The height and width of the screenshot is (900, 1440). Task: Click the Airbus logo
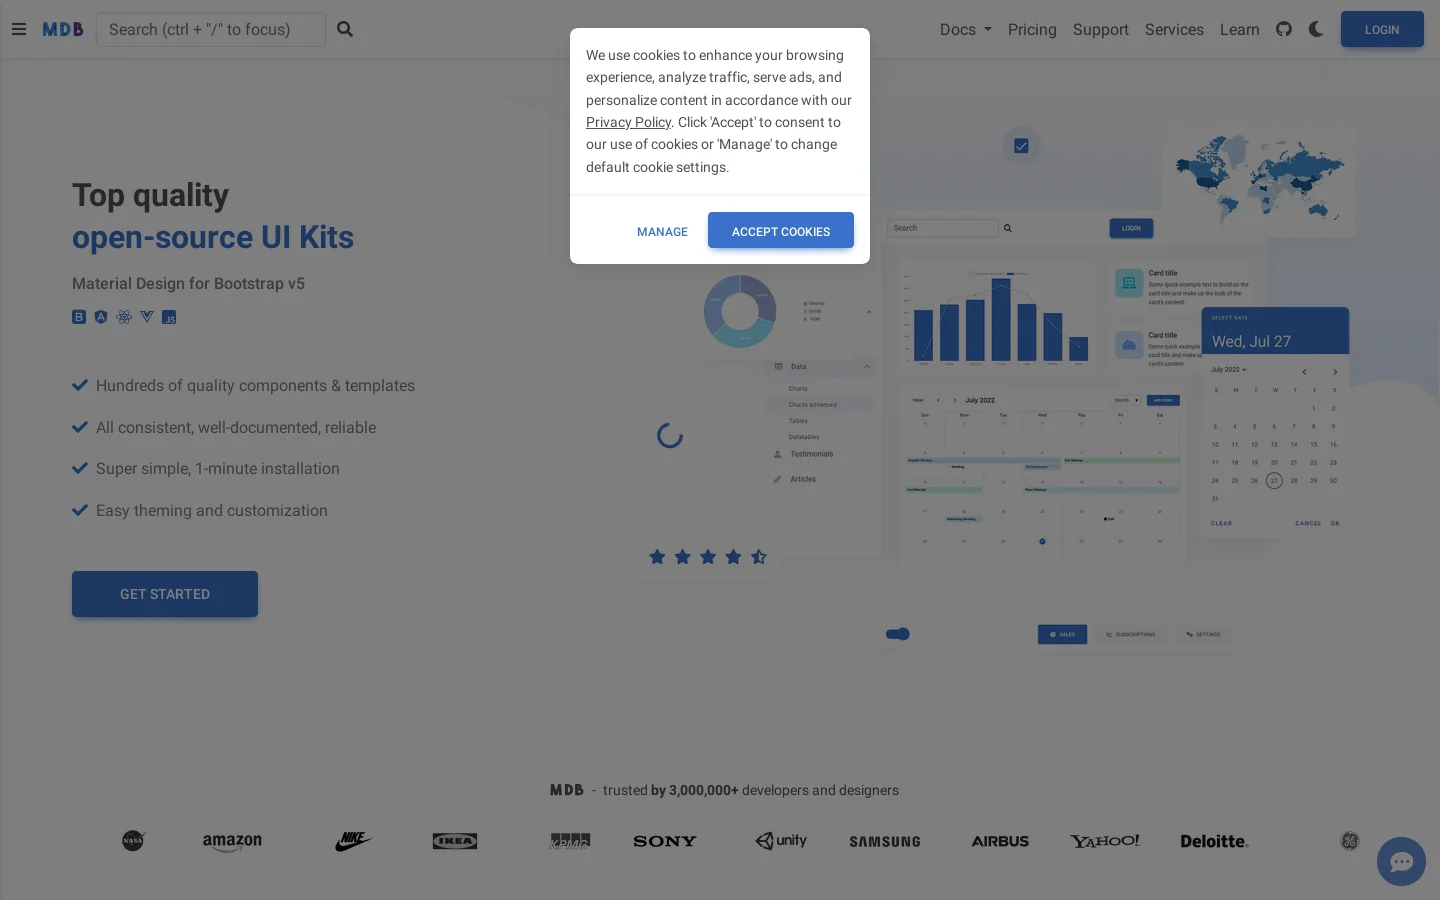(1000, 841)
